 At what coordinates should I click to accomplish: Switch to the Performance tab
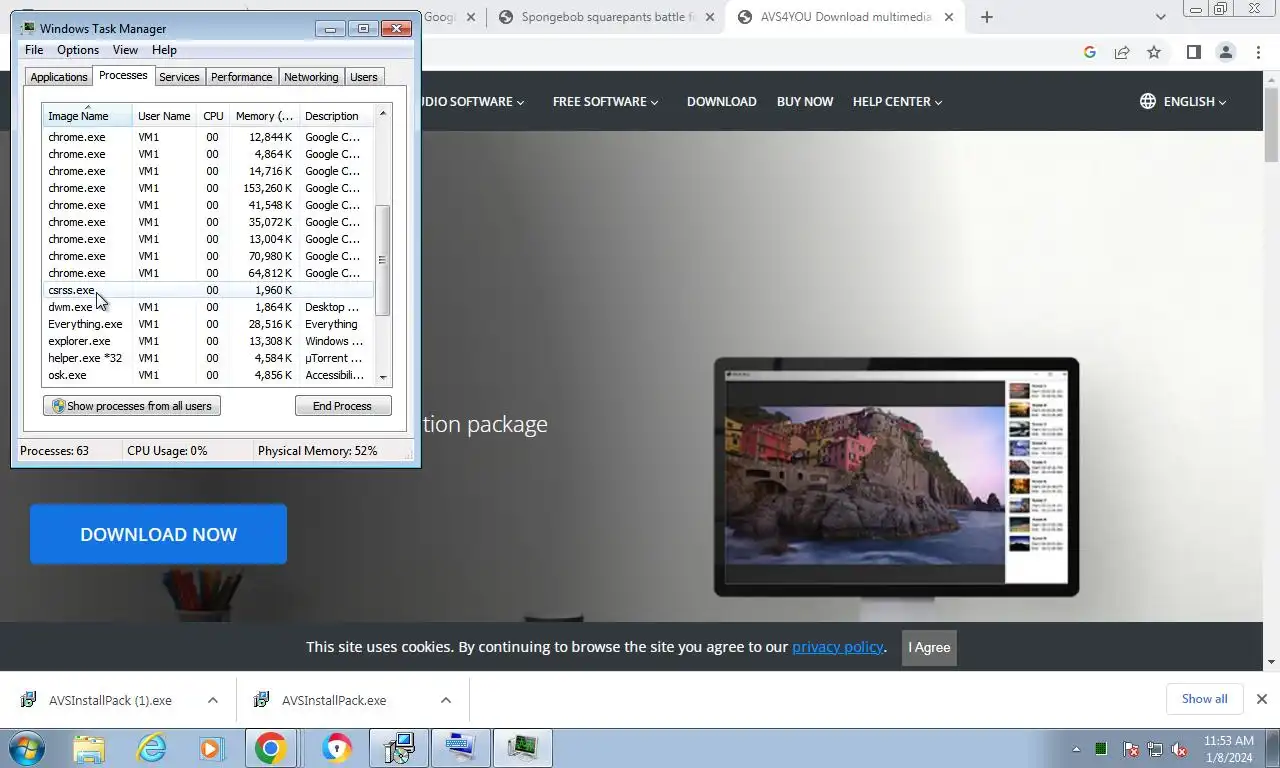tap(241, 77)
